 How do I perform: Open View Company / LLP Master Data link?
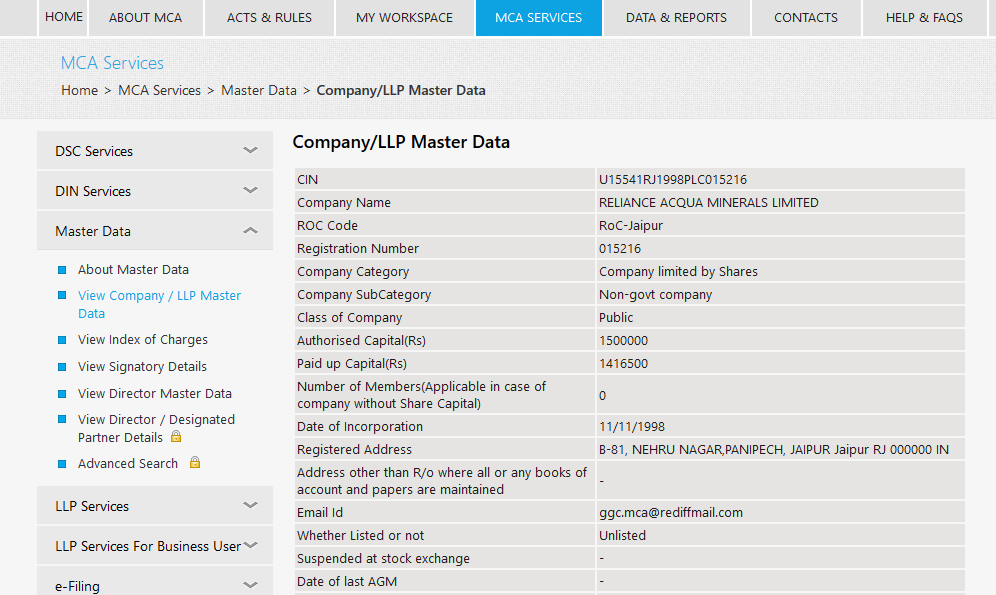click(159, 304)
